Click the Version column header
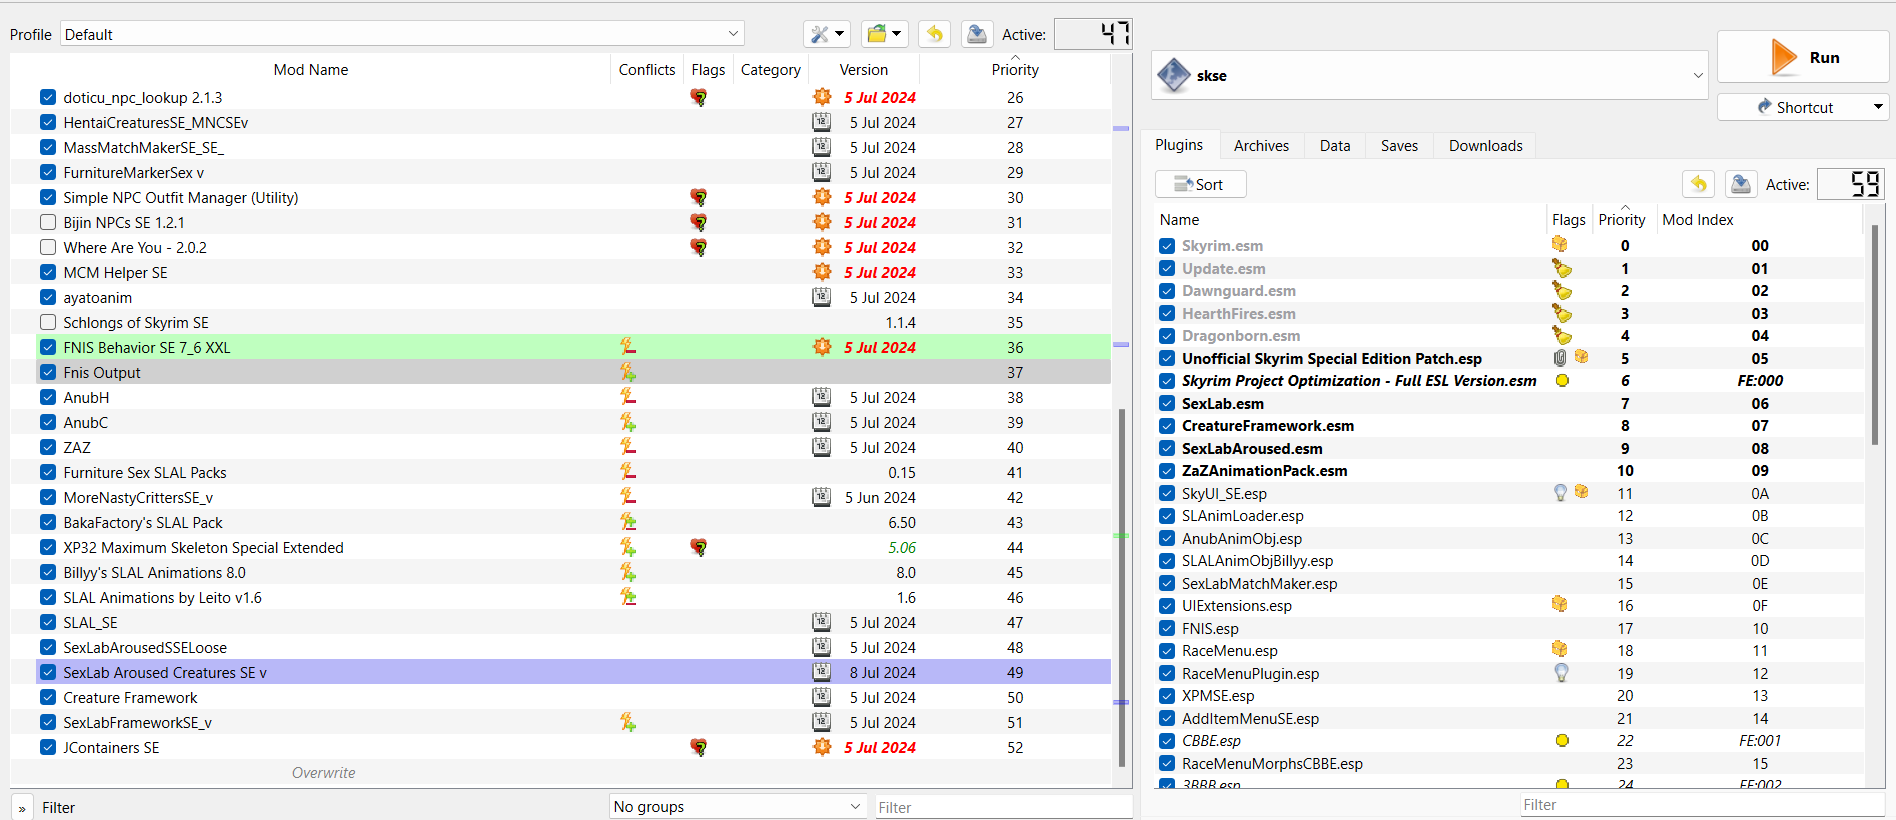This screenshot has height=820, width=1896. pos(864,69)
